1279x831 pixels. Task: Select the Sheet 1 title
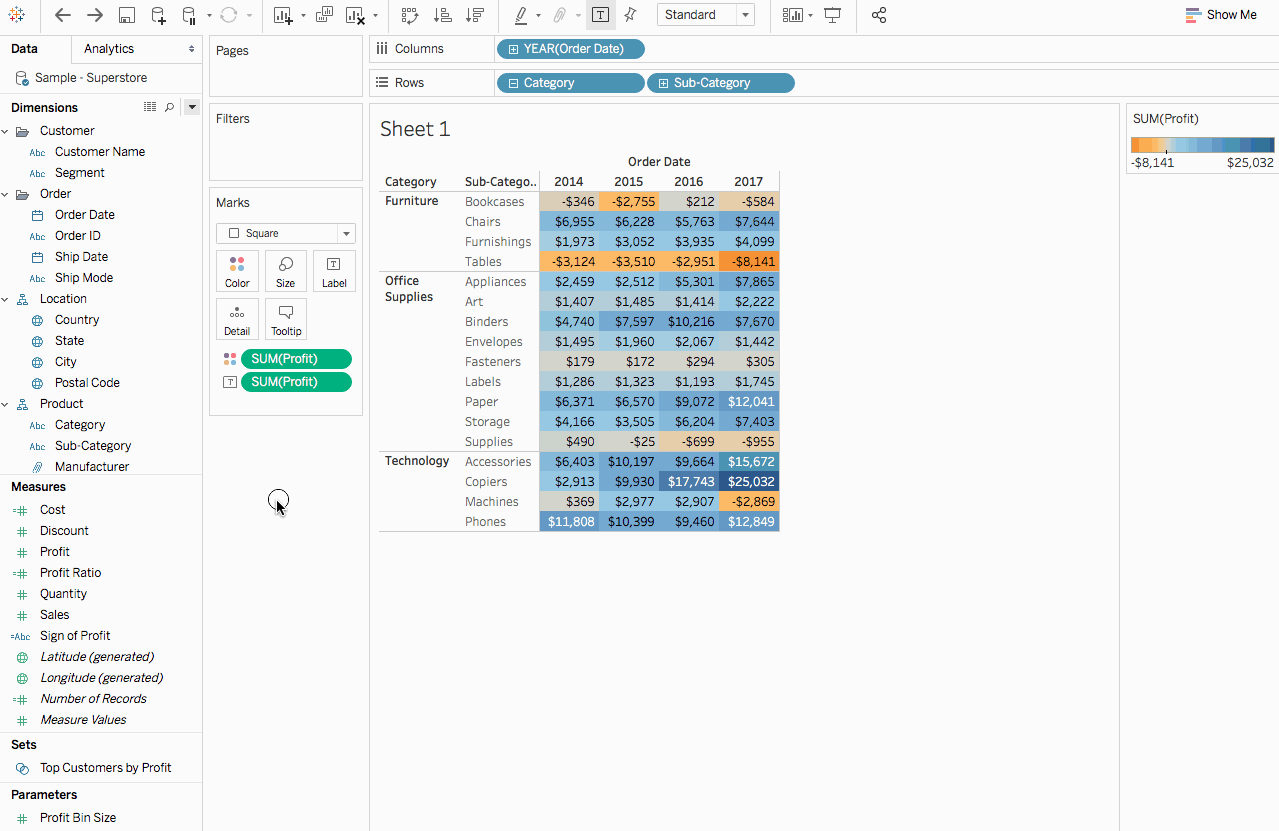pos(414,128)
